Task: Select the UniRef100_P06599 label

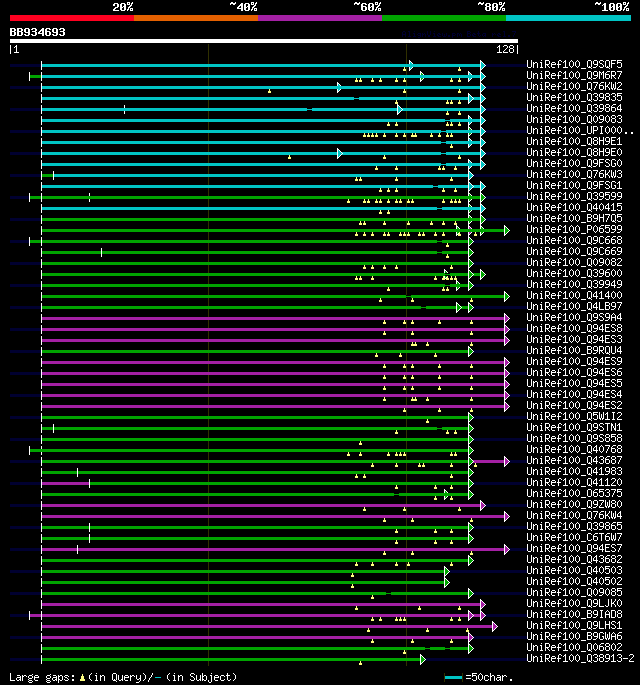Action: [x=574, y=229]
